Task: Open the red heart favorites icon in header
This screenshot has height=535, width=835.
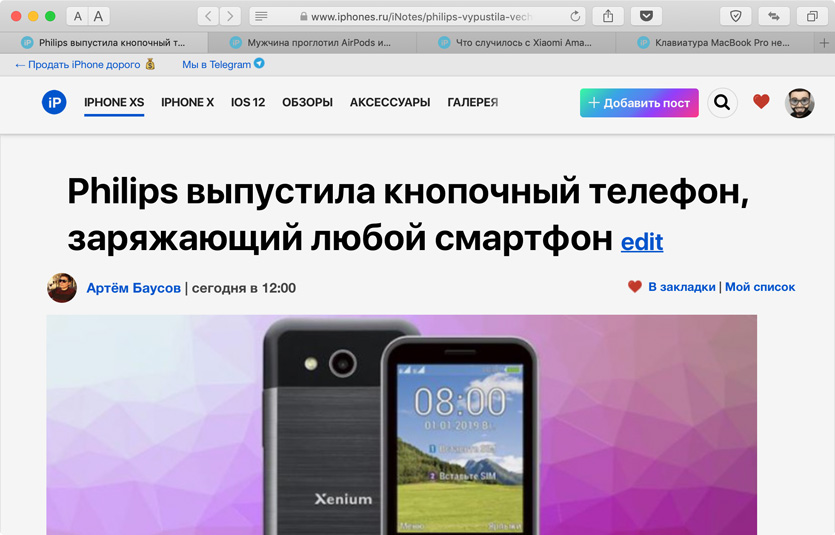Action: (761, 101)
